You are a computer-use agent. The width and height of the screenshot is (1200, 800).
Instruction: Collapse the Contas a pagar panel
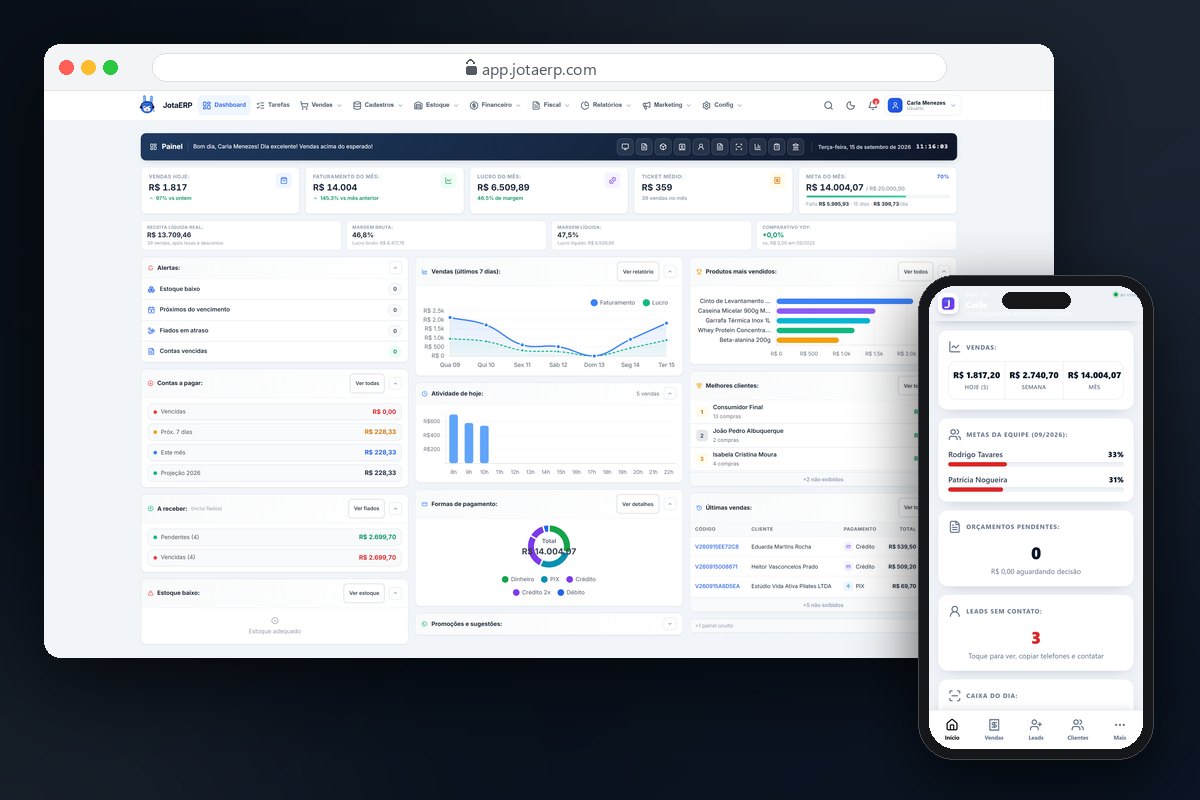coord(394,383)
